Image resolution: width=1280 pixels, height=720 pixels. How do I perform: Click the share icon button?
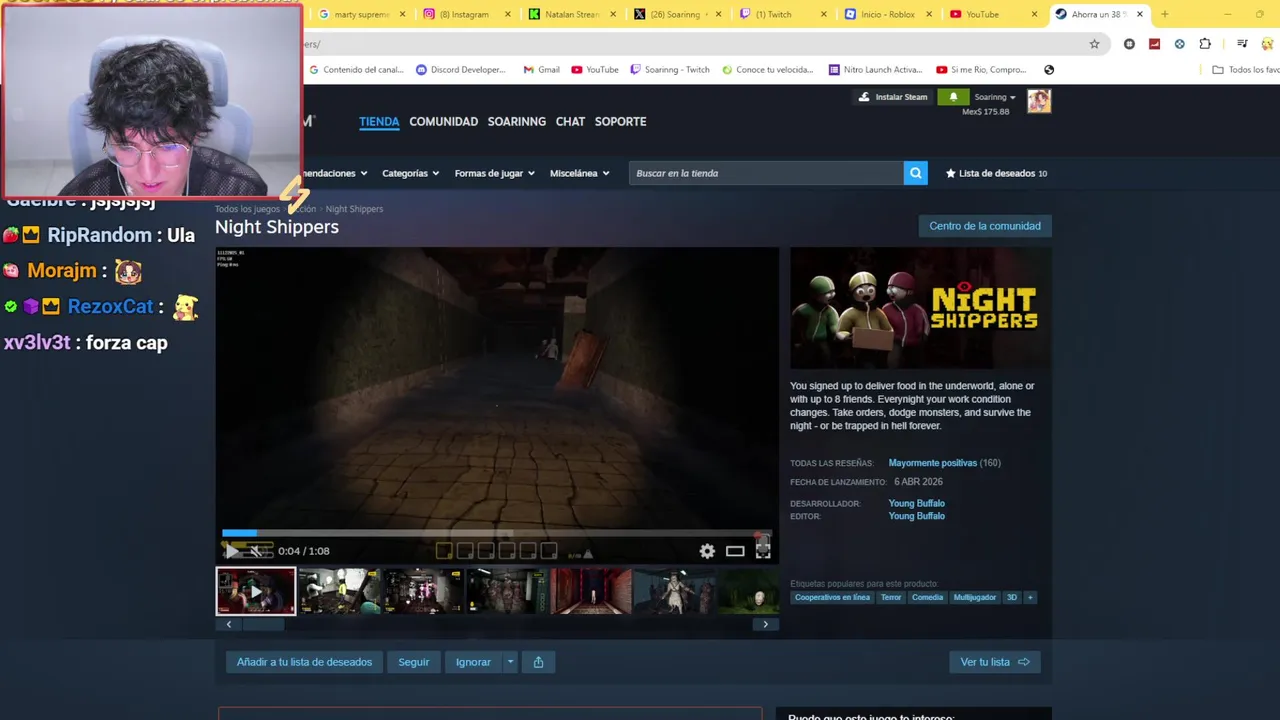pos(538,662)
